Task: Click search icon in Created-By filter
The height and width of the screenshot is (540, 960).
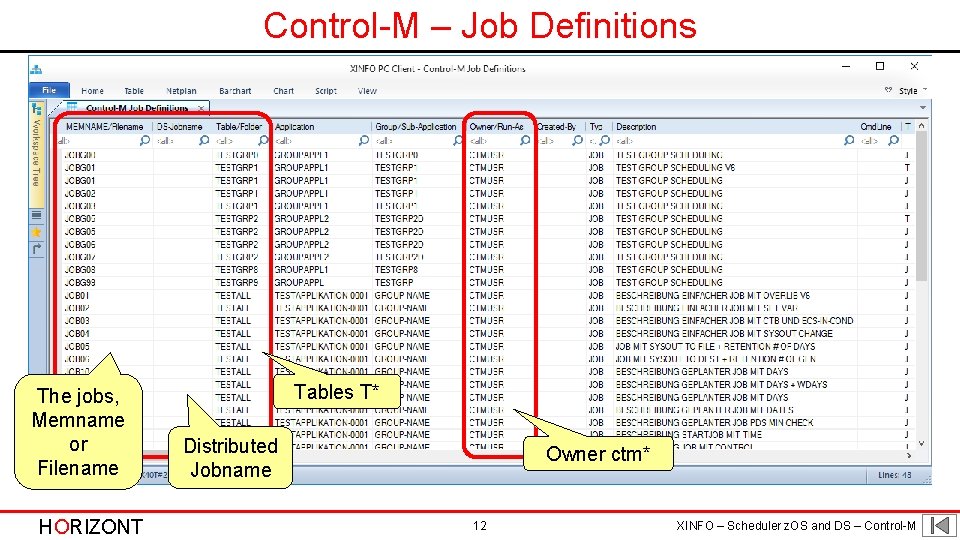Action: coord(577,140)
